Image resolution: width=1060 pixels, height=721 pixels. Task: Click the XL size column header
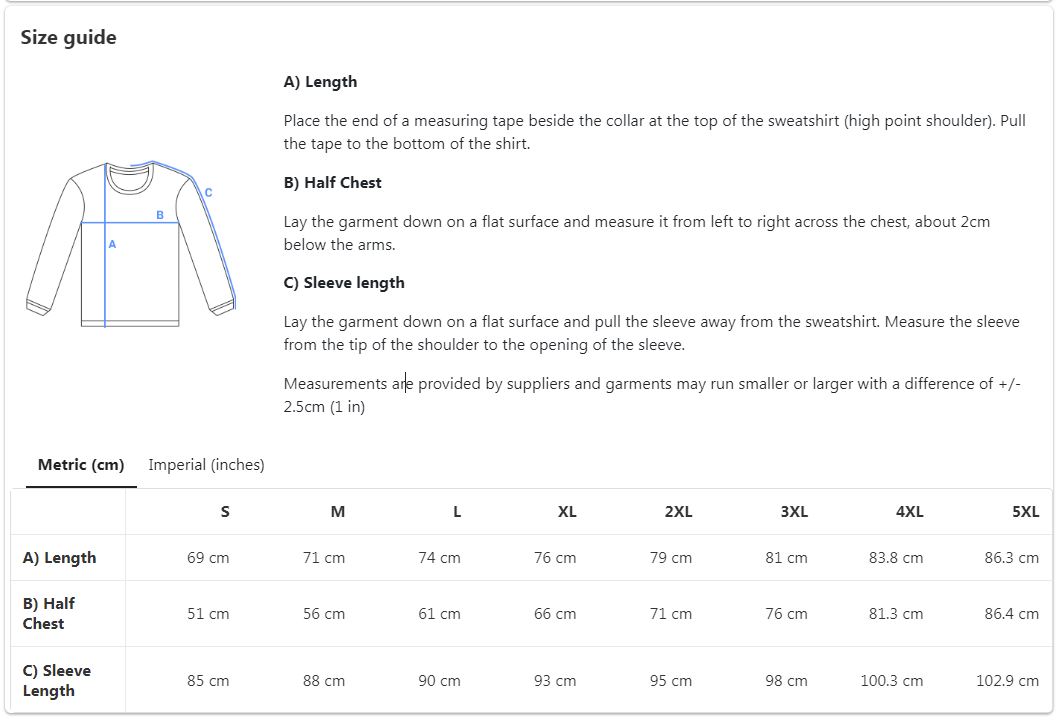pyautogui.click(x=567, y=512)
